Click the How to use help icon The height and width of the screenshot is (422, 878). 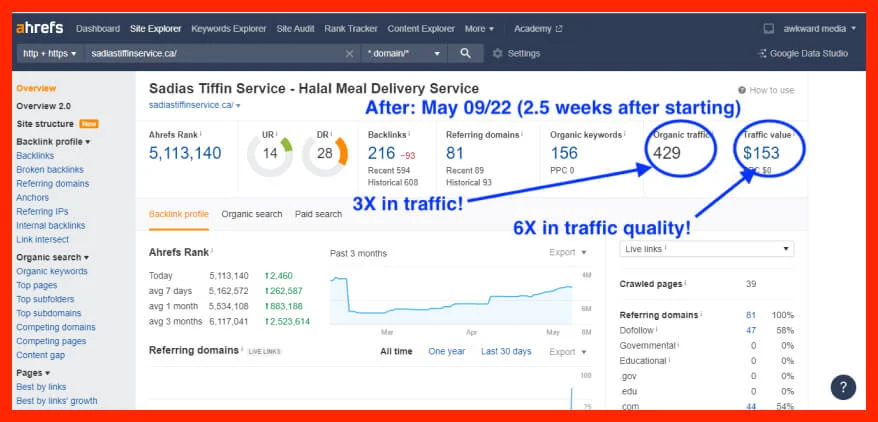click(742, 90)
